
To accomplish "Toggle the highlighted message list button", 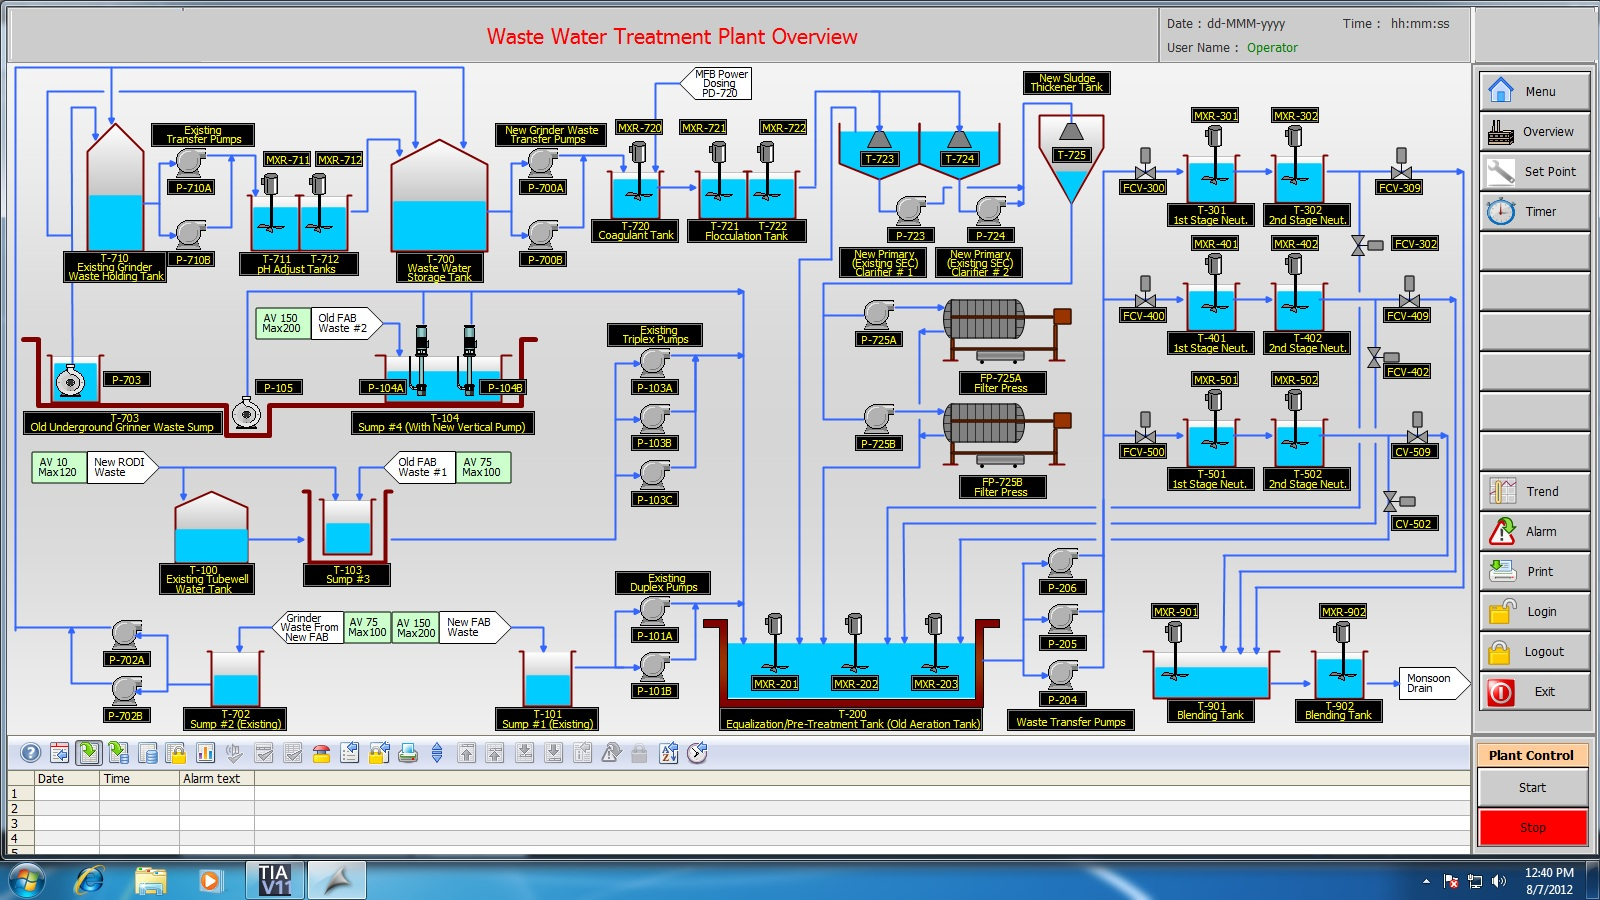I will click(x=89, y=753).
